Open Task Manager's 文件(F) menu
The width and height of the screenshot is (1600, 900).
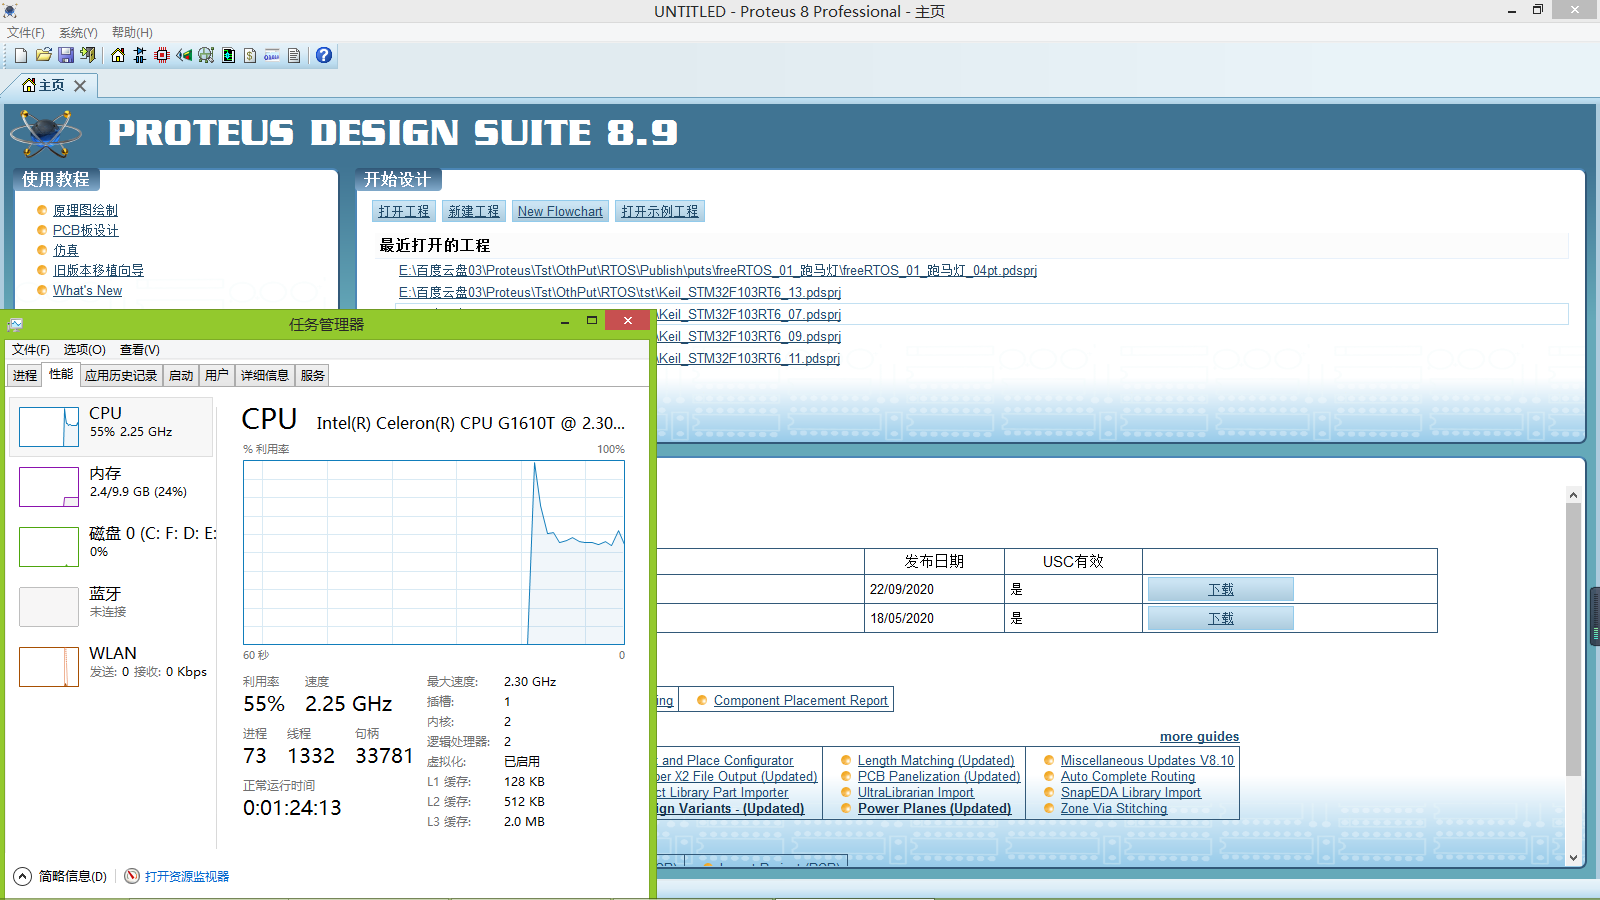coord(31,350)
